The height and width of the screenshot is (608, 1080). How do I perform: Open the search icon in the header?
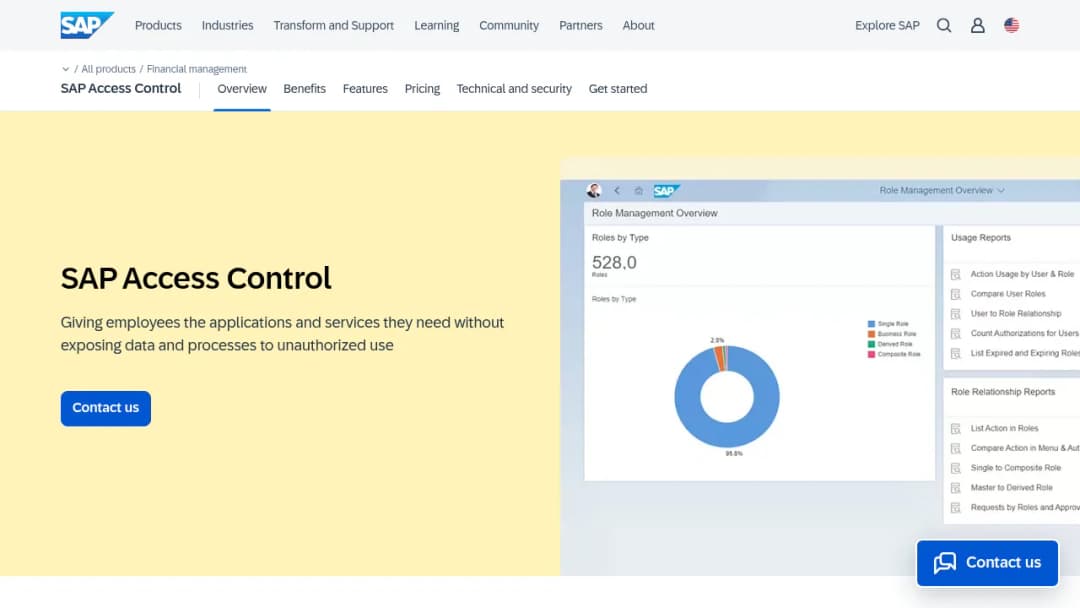944,25
